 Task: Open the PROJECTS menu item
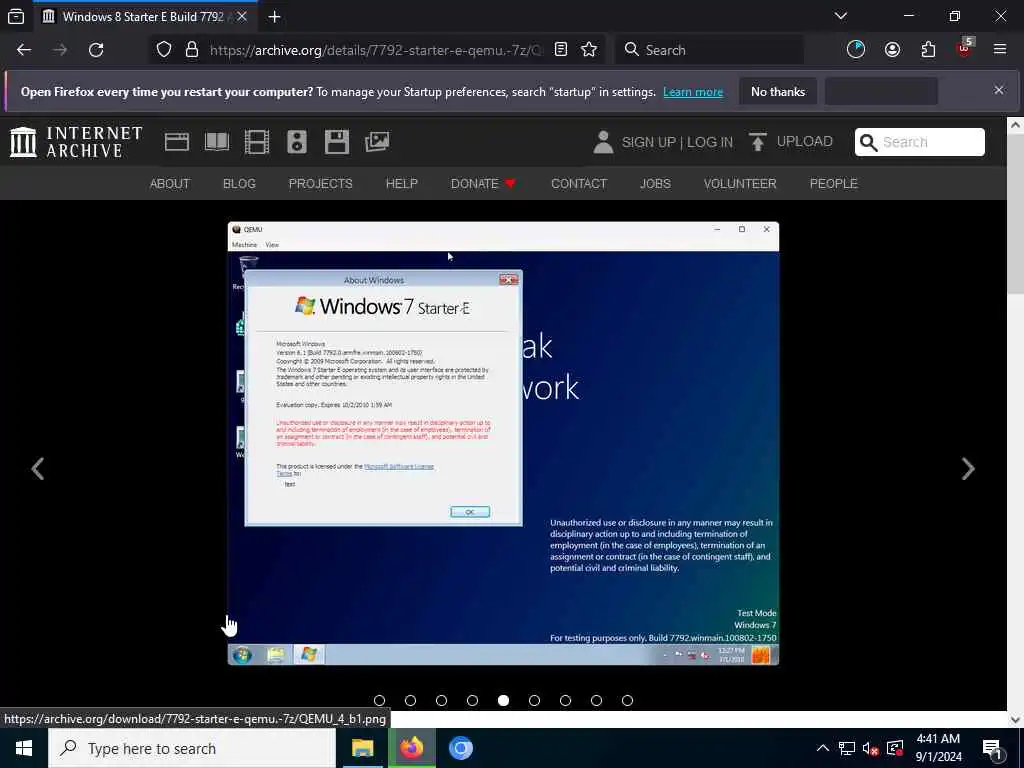(x=321, y=184)
